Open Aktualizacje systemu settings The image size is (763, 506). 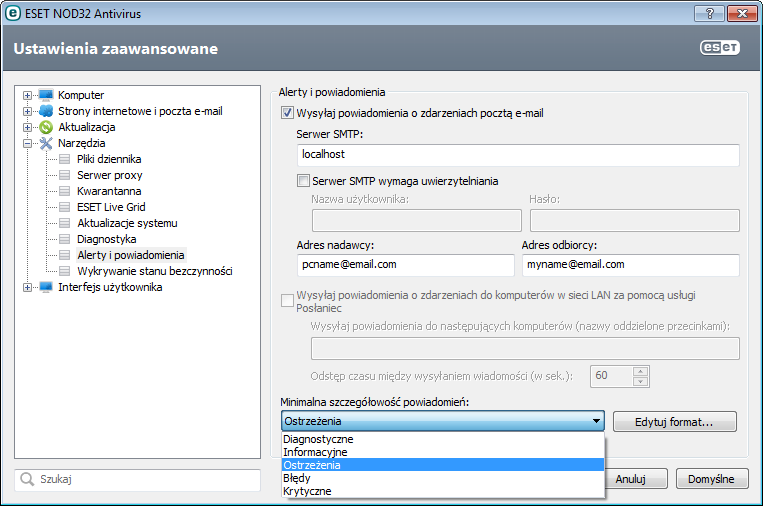tap(127, 223)
